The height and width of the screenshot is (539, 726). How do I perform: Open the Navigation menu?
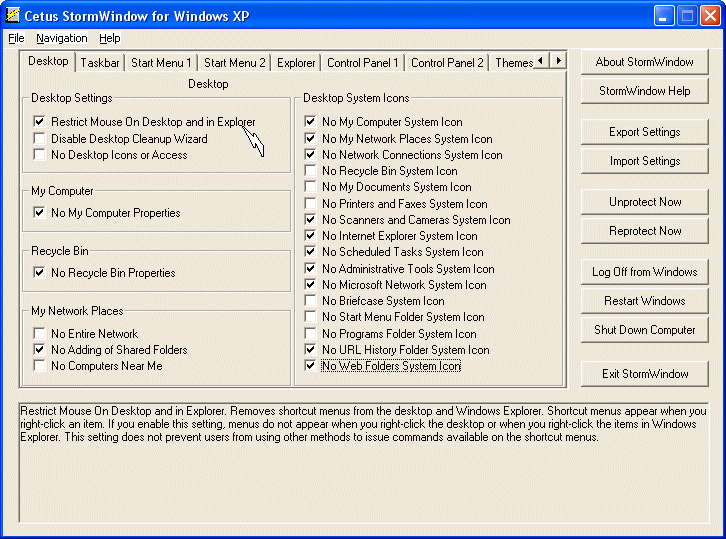[x=62, y=38]
